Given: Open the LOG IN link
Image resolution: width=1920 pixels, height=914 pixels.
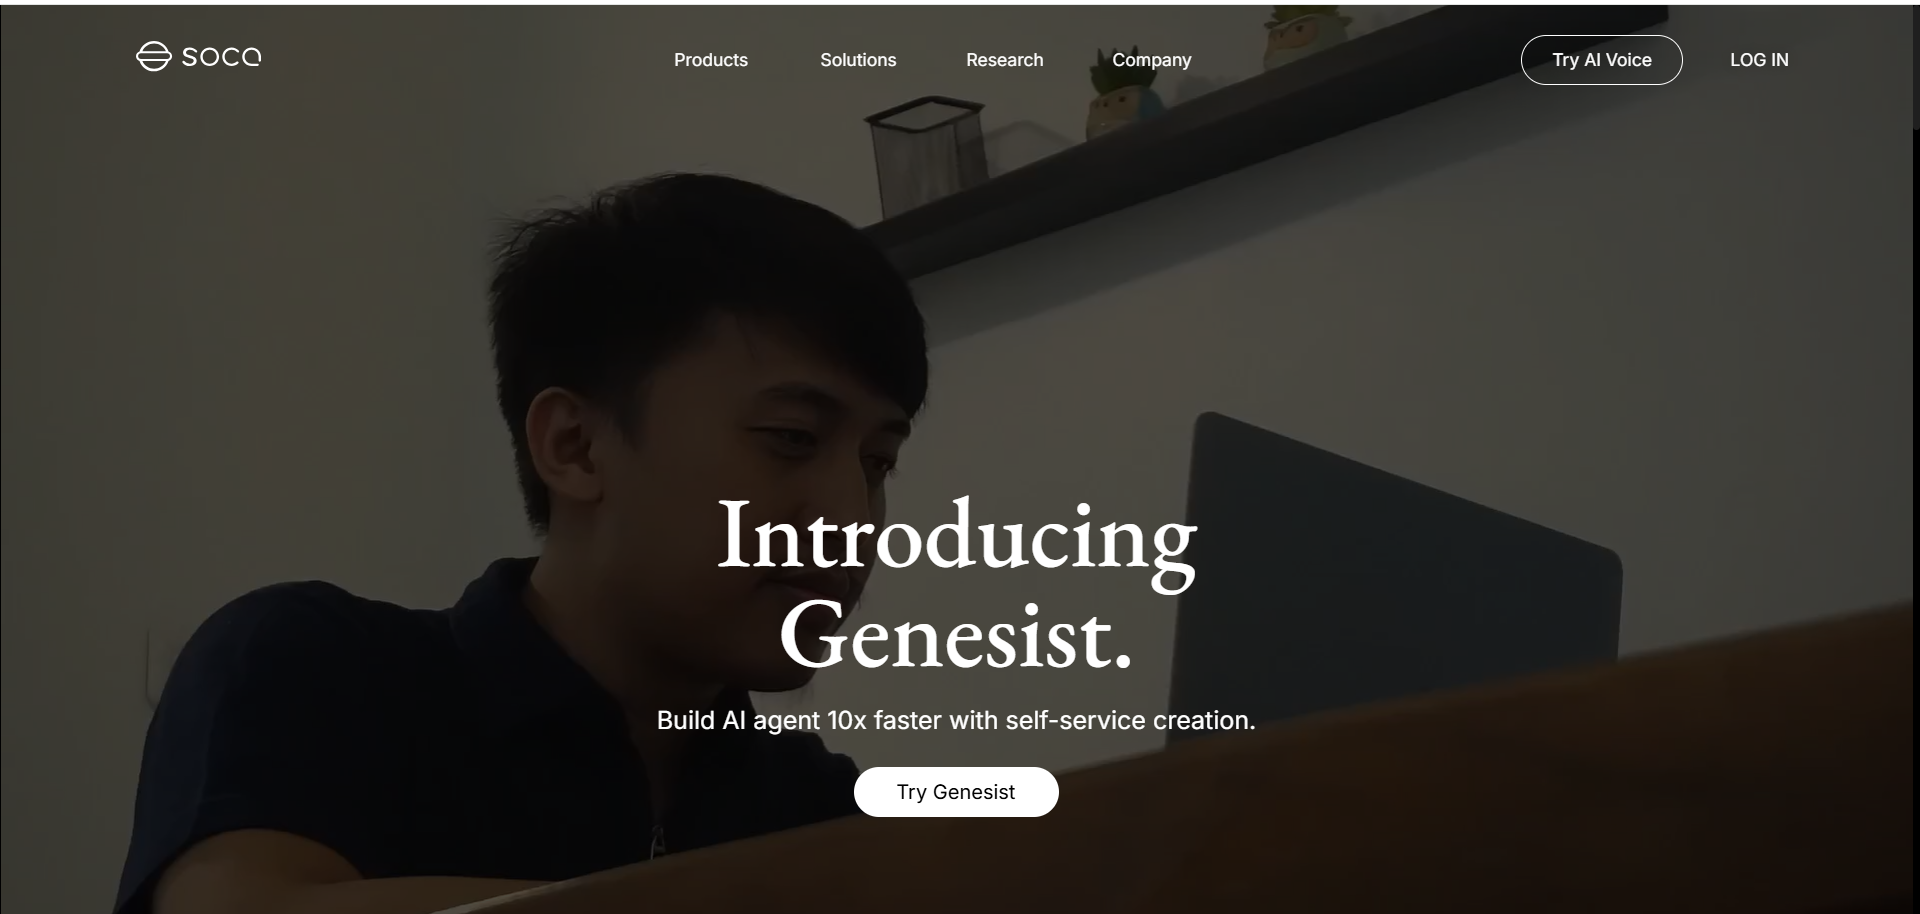Looking at the screenshot, I should 1759,60.
